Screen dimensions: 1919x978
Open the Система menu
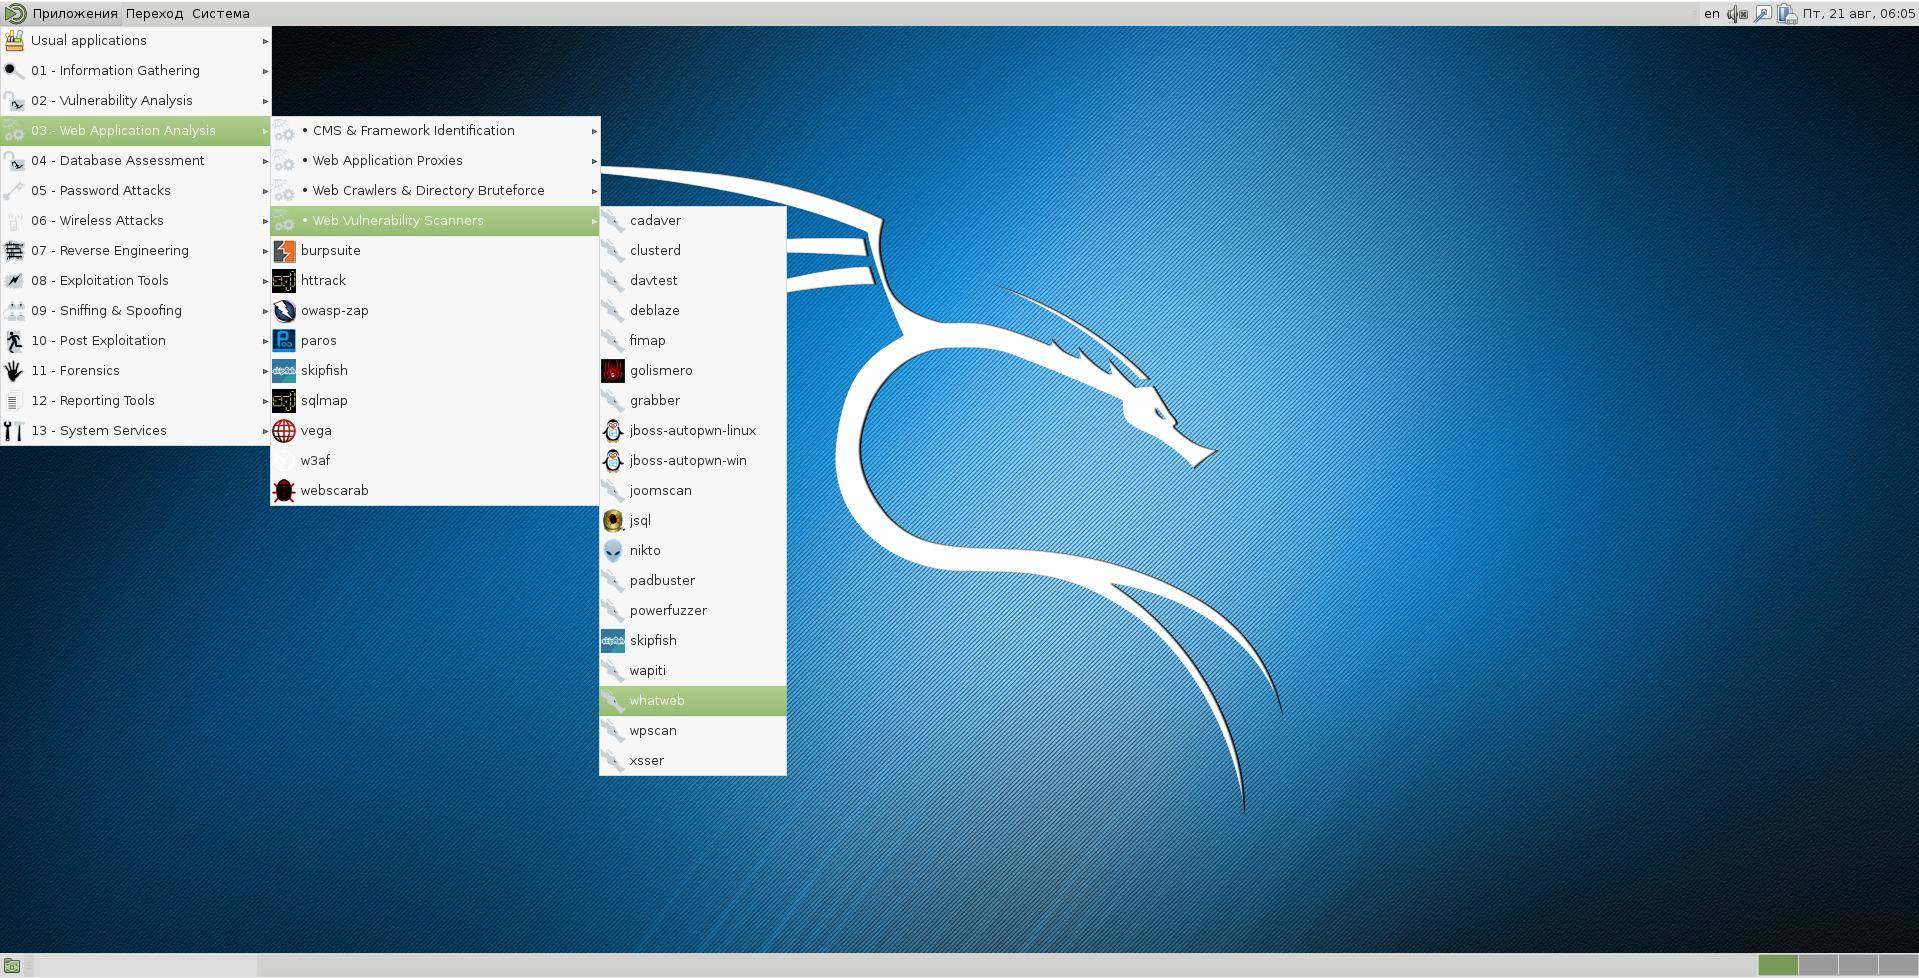click(221, 14)
